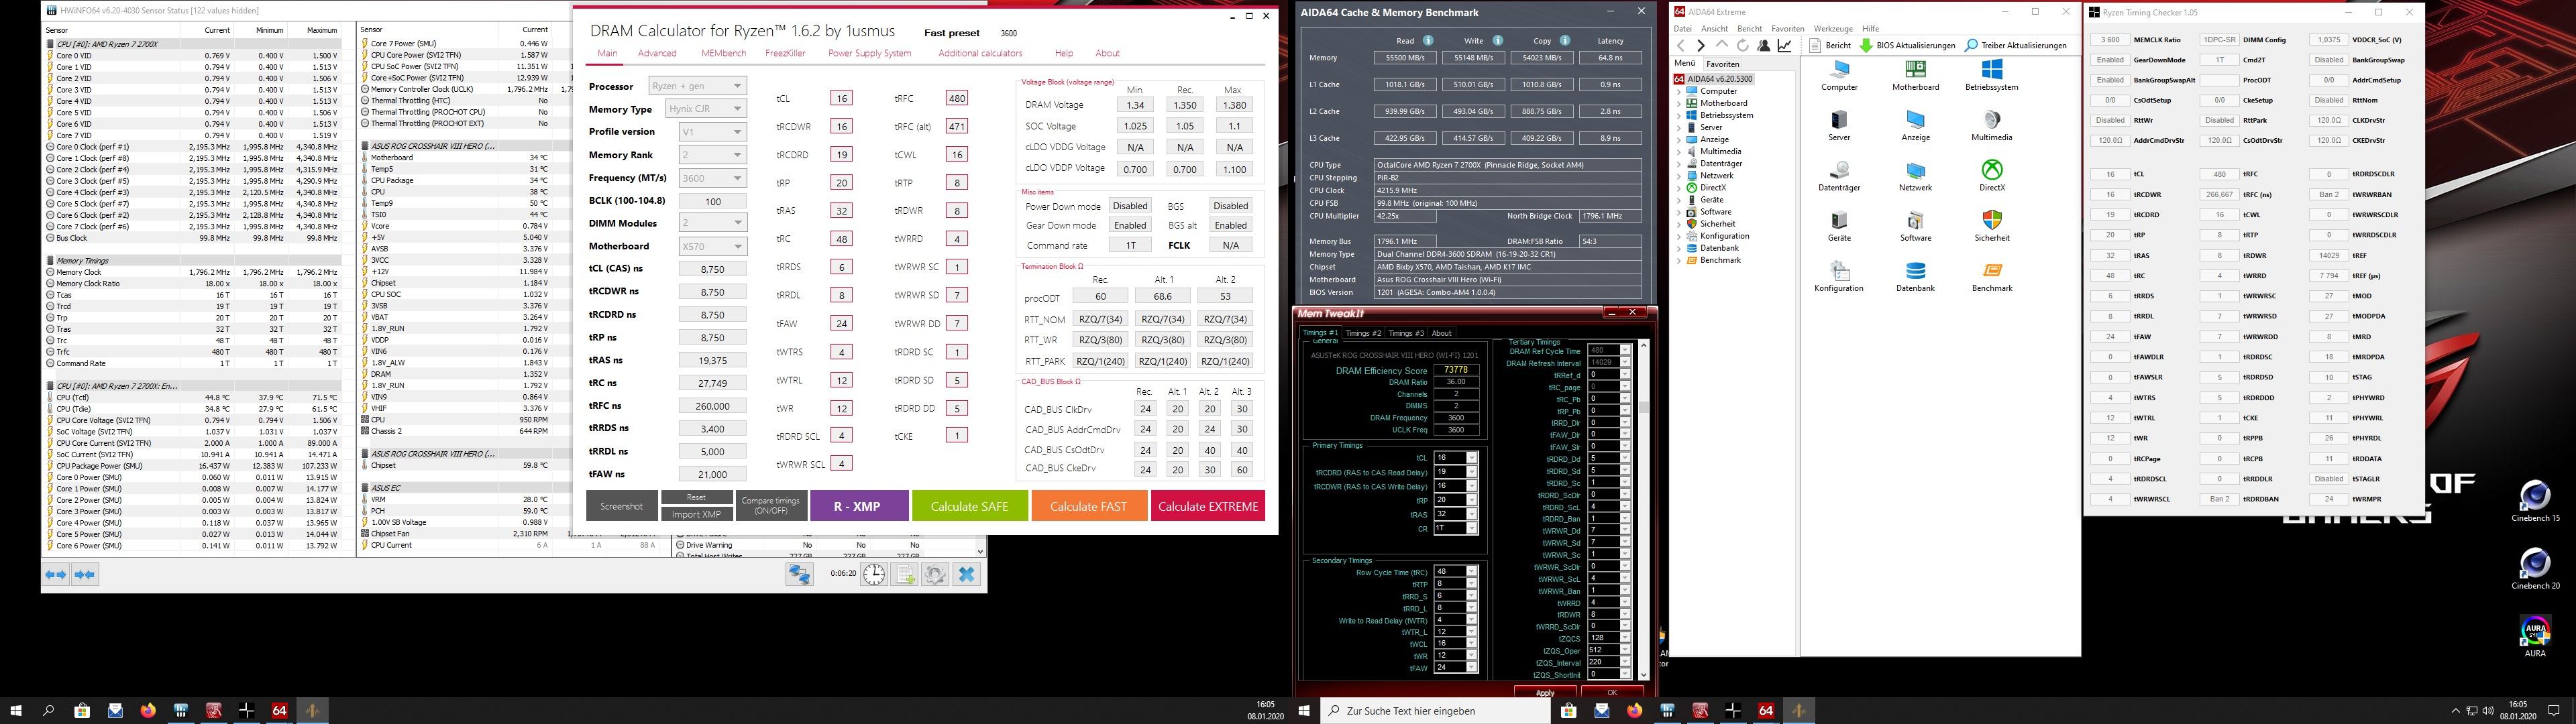This screenshot has height=724, width=2576.
Task: Switch to the Power Supply System tab
Action: pyautogui.click(x=869, y=53)
